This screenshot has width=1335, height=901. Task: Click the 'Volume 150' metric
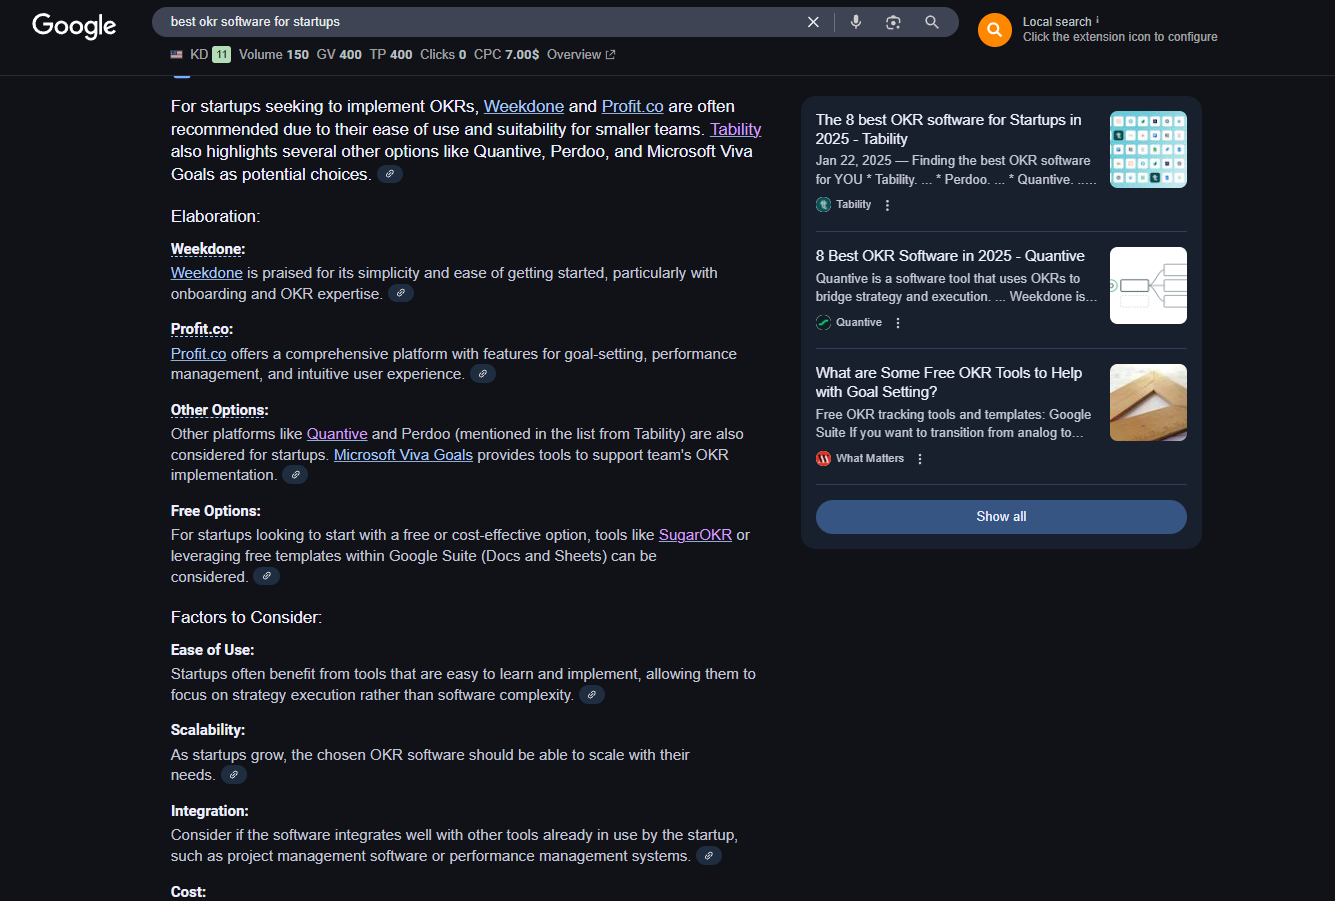[x=274, y=55]
